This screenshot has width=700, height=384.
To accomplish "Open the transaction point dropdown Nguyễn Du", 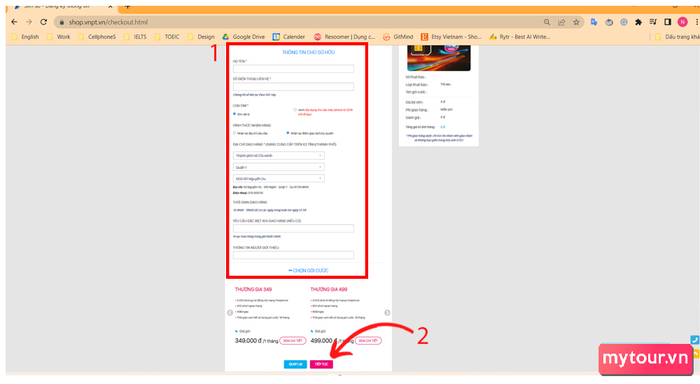I will click(279, 179).
